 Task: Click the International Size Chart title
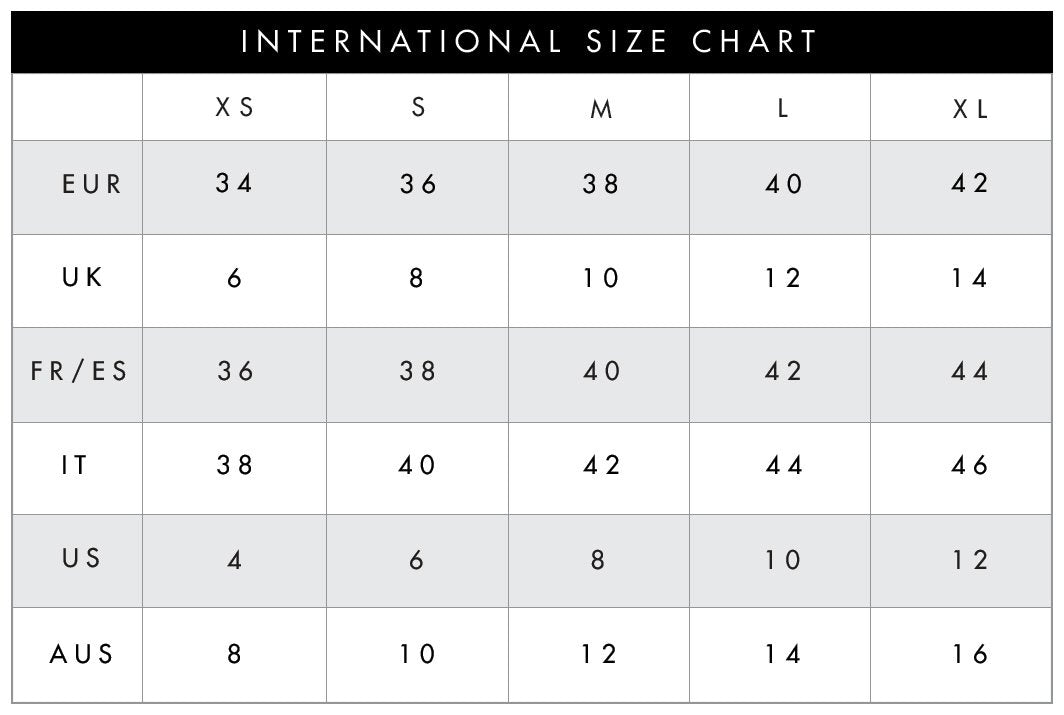point(531,42)
